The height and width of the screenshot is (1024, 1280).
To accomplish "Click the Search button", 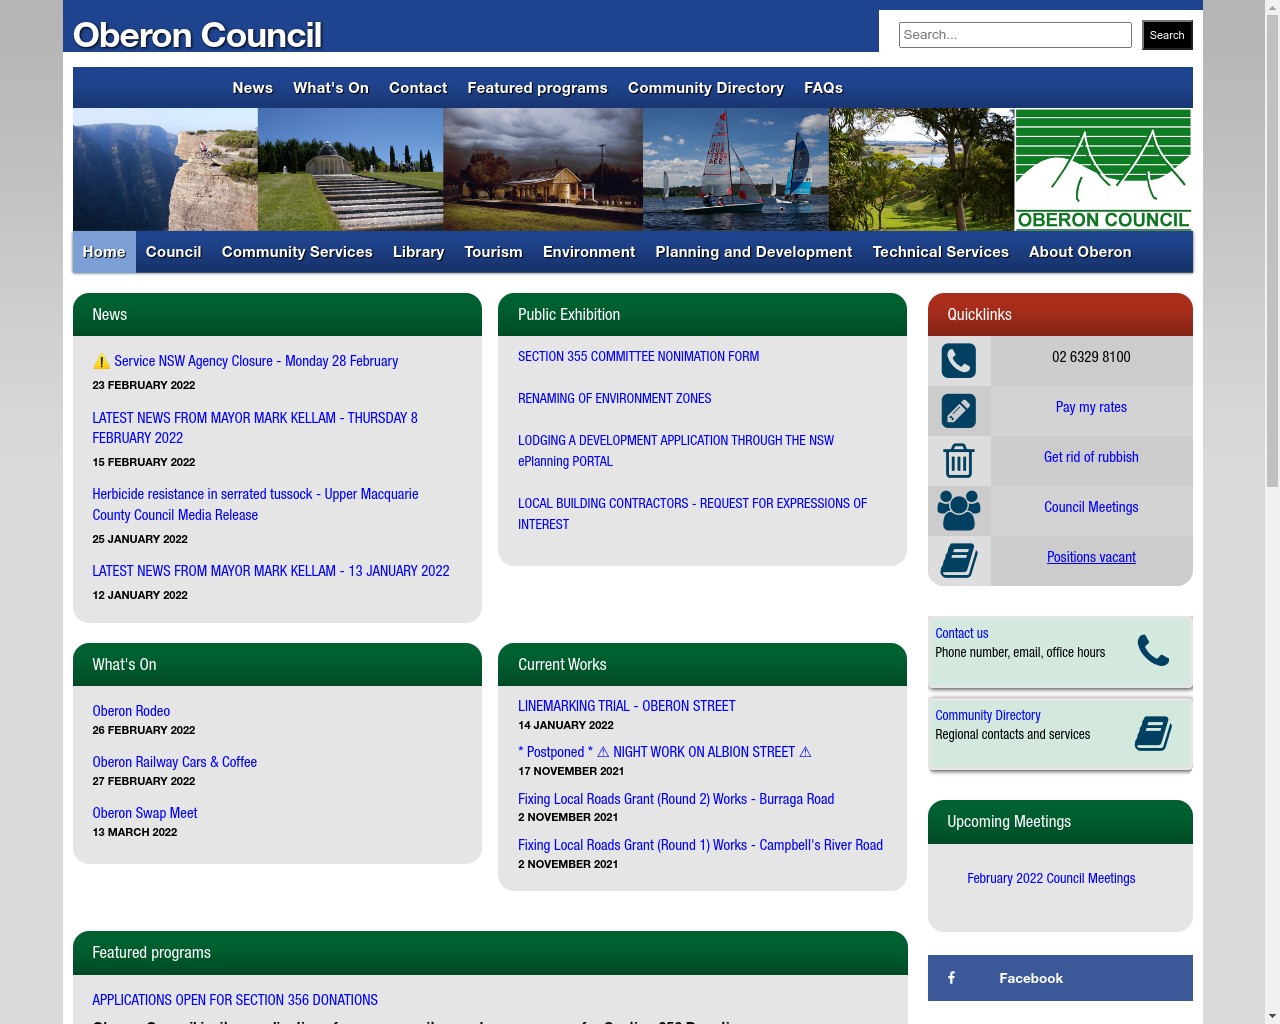I will [x=1167, y=35].
